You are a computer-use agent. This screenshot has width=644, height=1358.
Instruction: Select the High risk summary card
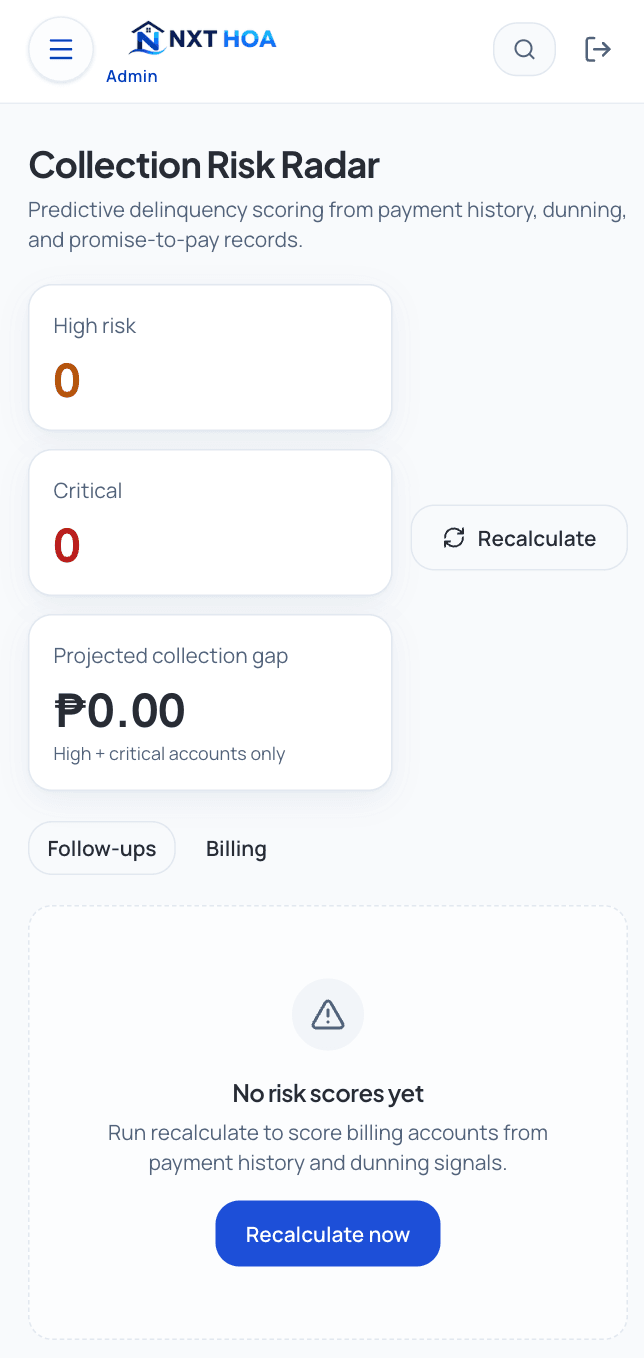pos(210,358)
